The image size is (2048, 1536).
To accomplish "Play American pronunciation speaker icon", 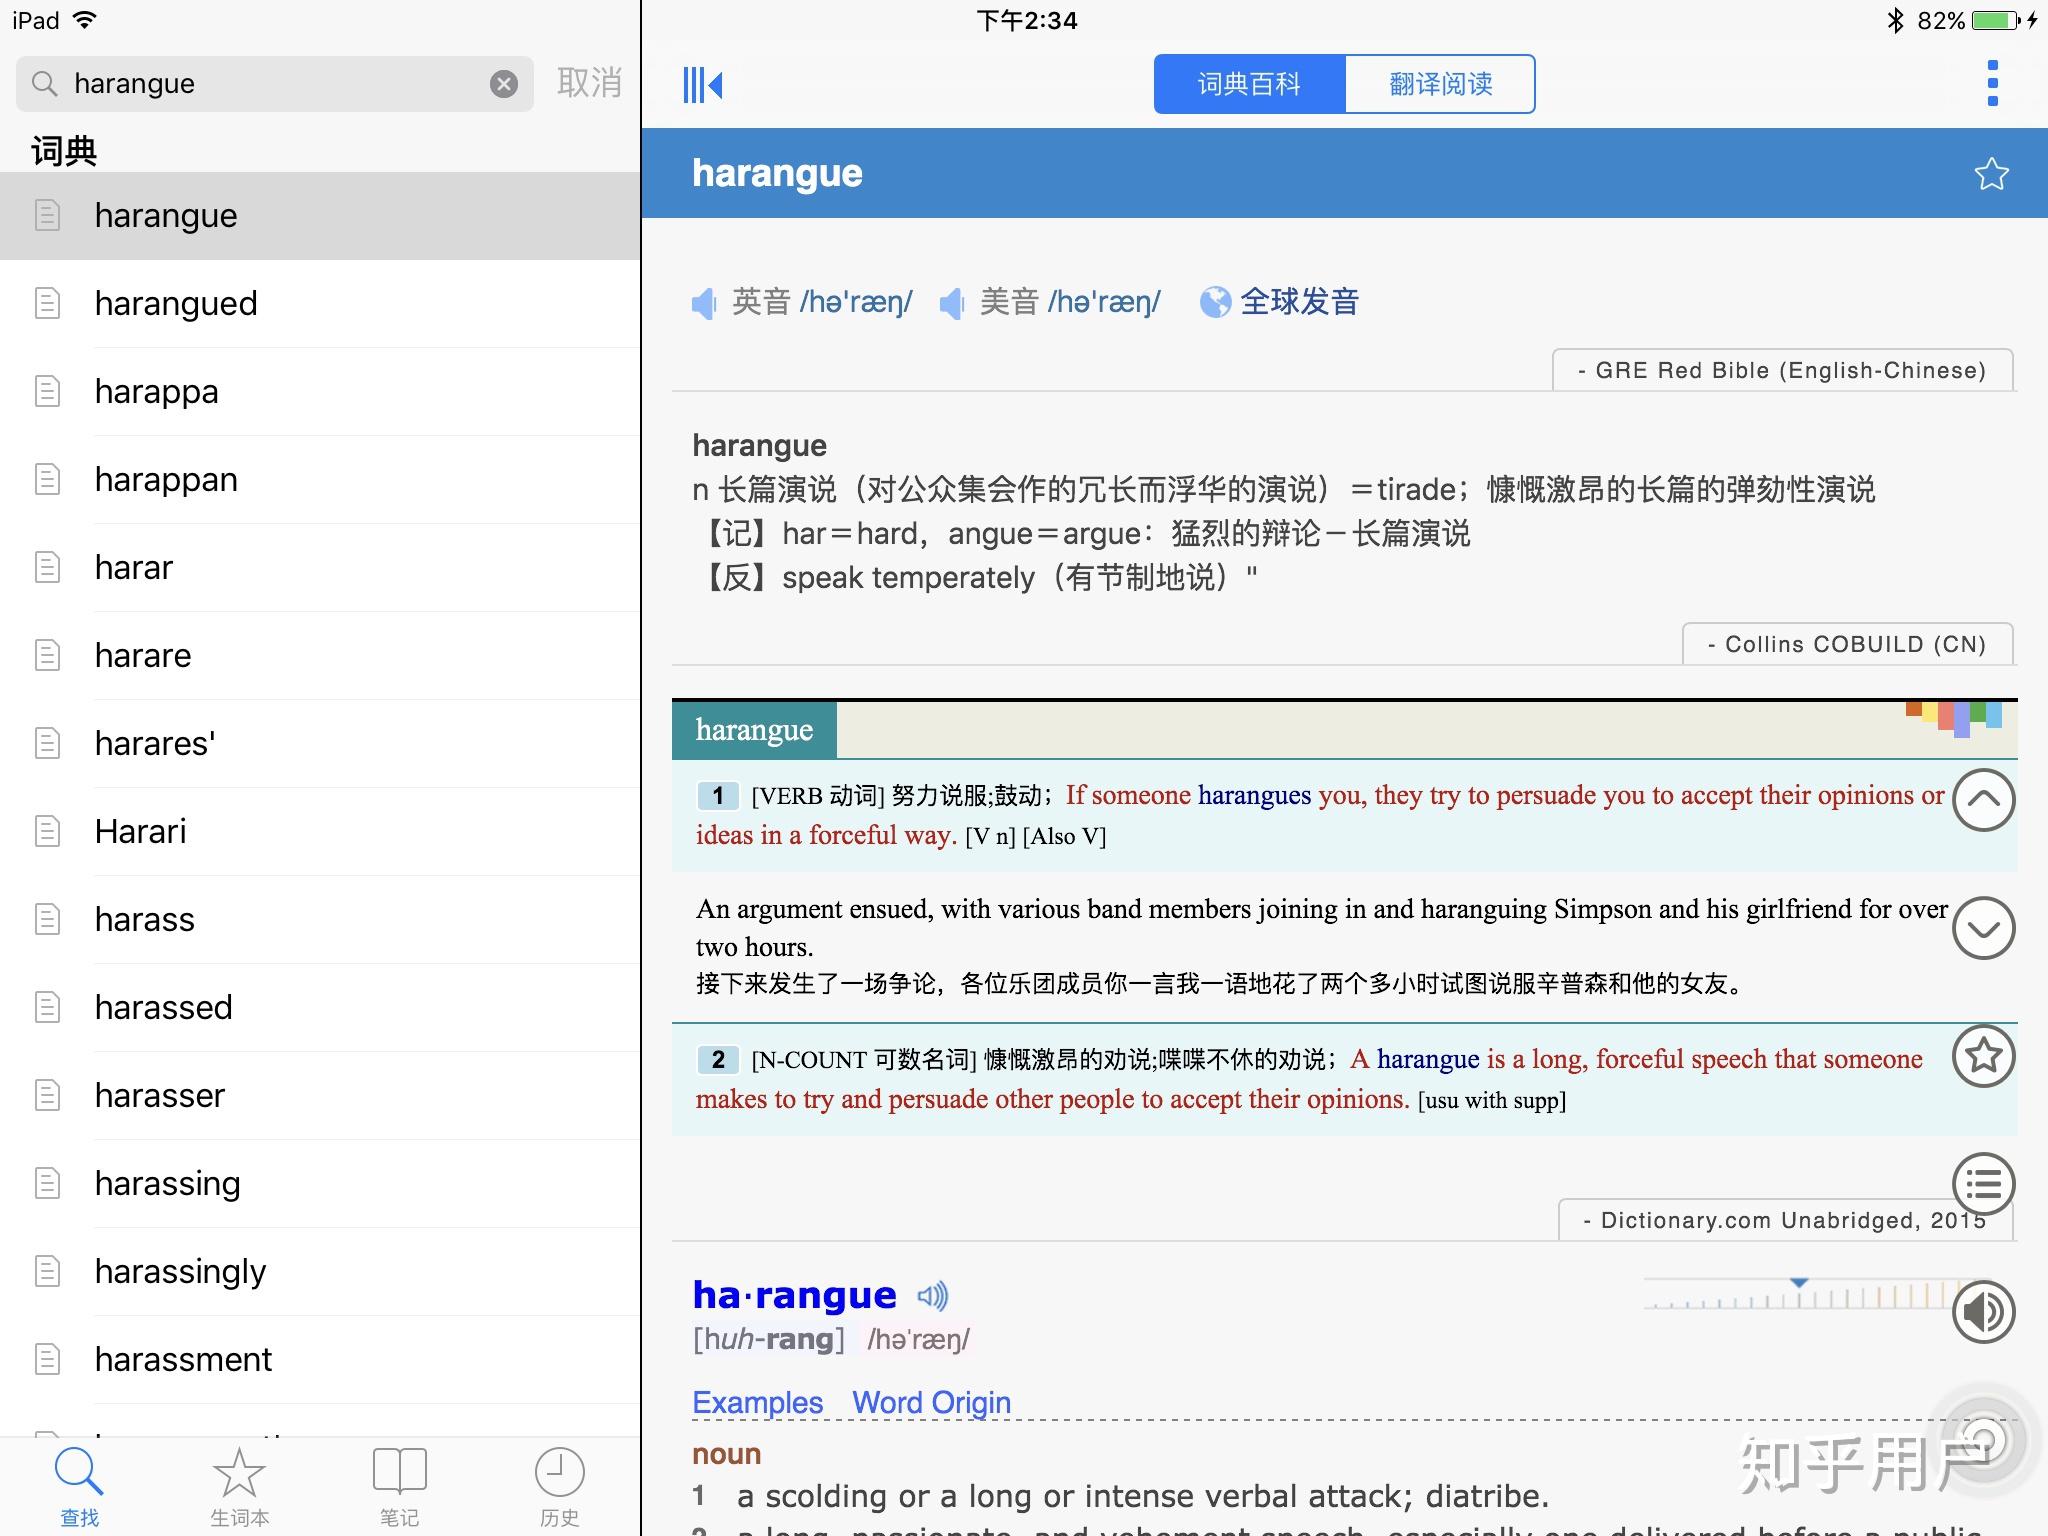I will (x=952, y=302).
